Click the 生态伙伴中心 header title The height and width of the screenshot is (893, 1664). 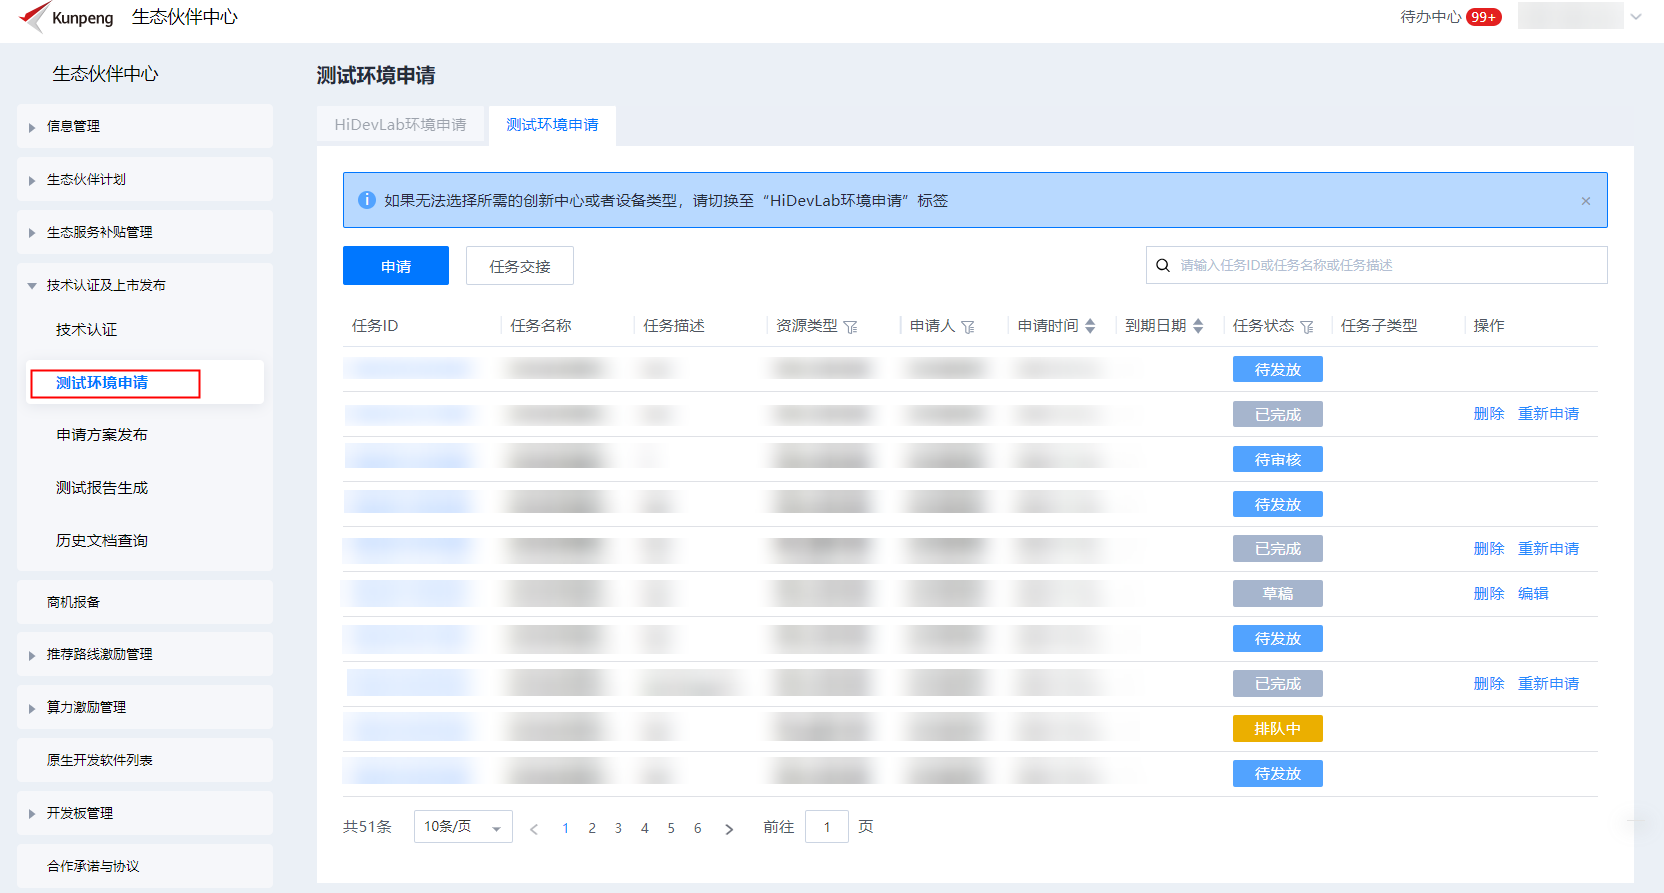pos(185,17)
